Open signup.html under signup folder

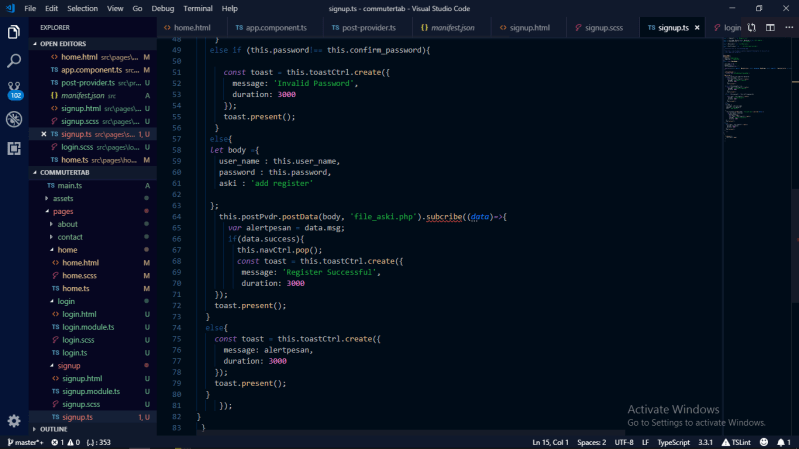point(93,379)
